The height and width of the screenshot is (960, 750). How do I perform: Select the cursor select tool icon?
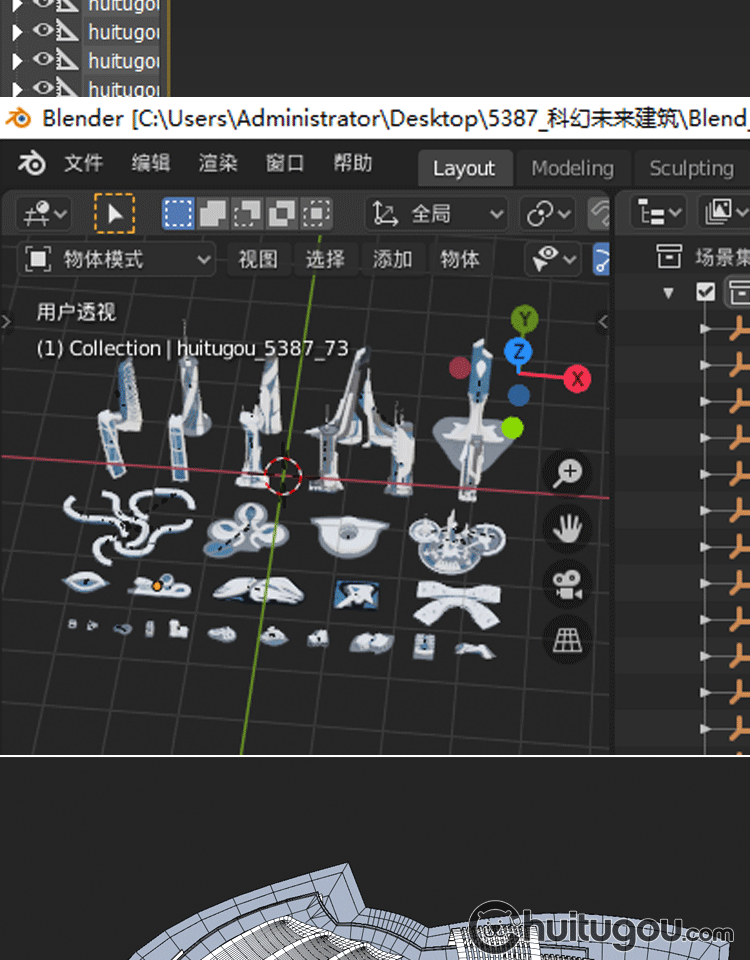[114, 213]
